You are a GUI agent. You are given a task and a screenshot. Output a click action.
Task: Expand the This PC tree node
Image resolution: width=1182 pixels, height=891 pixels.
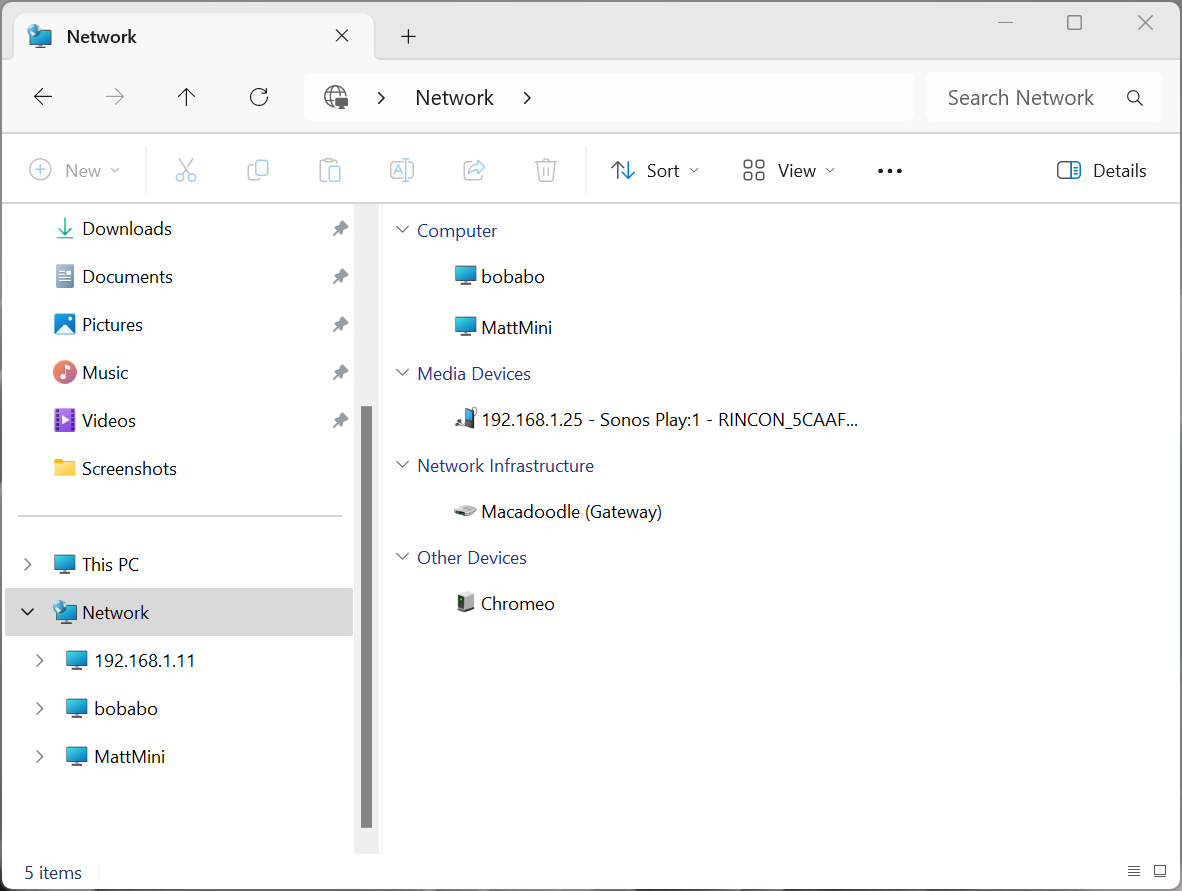click(x=28, y=565)
